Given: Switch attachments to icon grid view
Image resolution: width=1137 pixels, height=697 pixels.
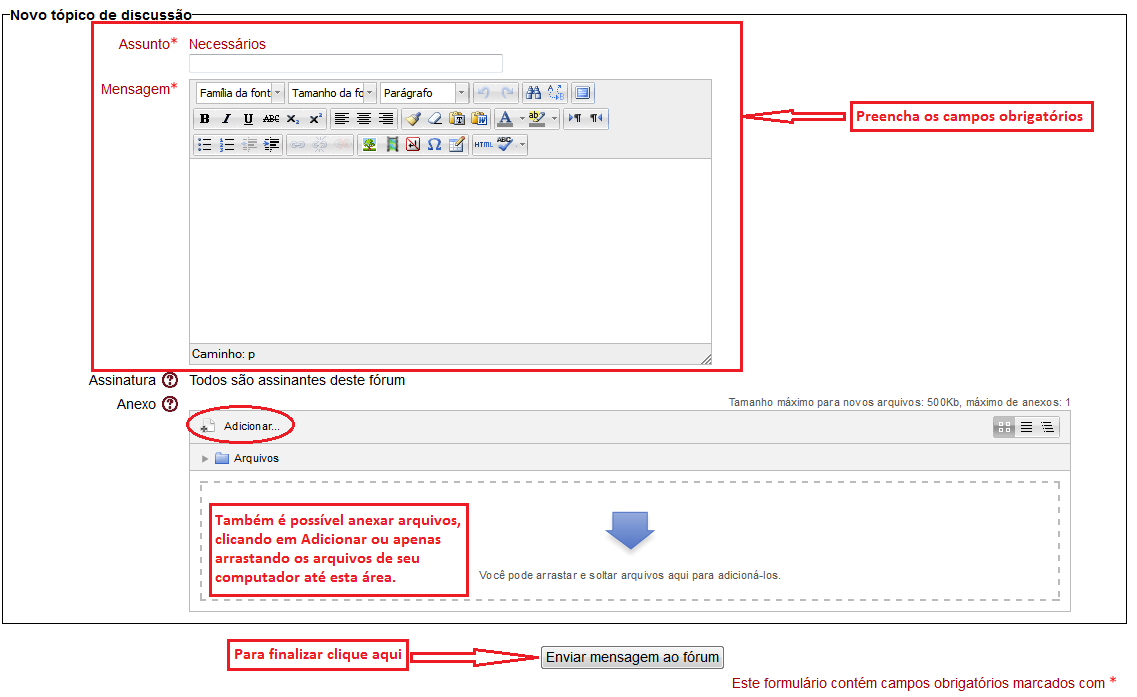Looking at the screenshot, I should point(1004,427).
